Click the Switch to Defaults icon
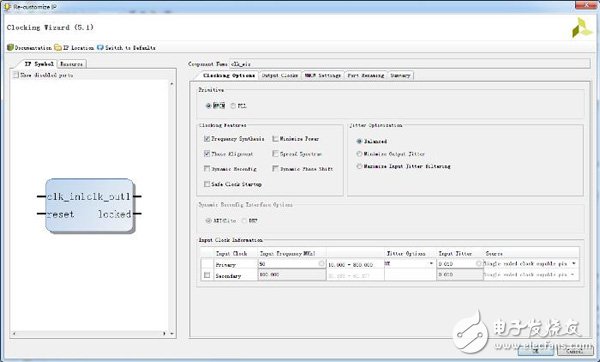The height and width of the screenshot is (362, 600). [100, 47]
